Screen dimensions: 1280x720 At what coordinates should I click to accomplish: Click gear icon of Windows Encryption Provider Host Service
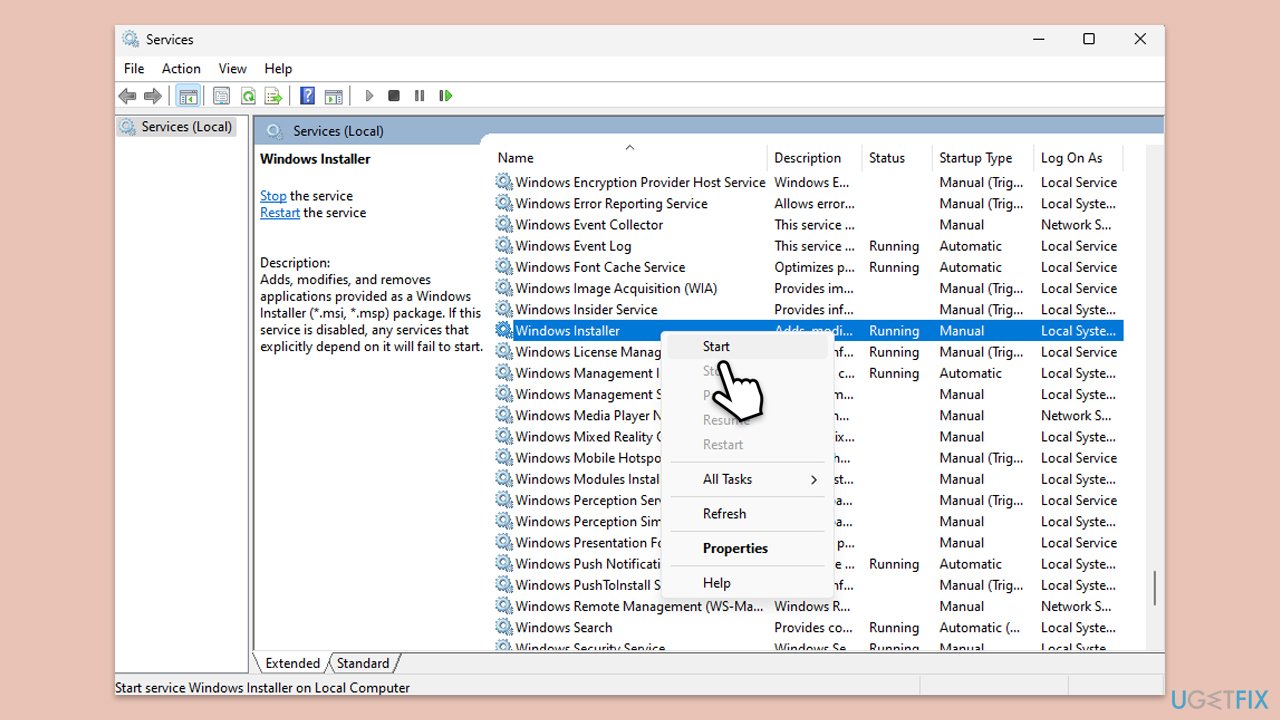[504, 183]
